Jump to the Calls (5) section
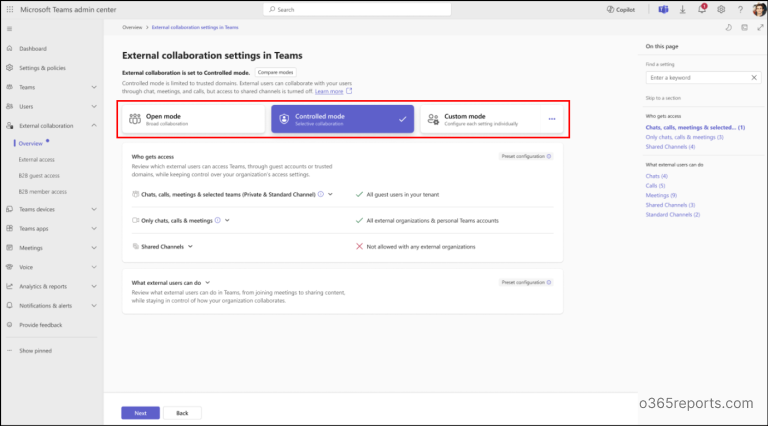This screenshot has width=768, height=426. click(x=655, y=186)
